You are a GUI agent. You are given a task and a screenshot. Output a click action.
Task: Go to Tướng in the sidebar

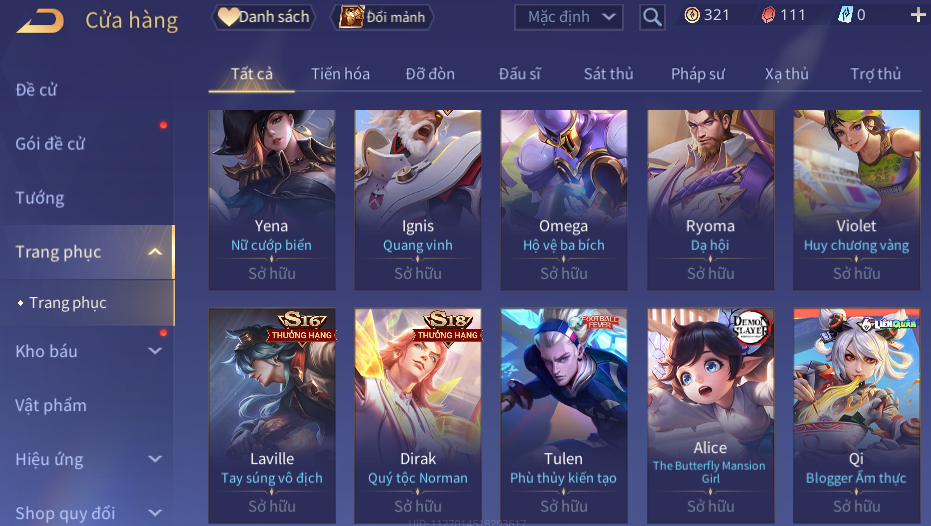(x=40, y=198)
